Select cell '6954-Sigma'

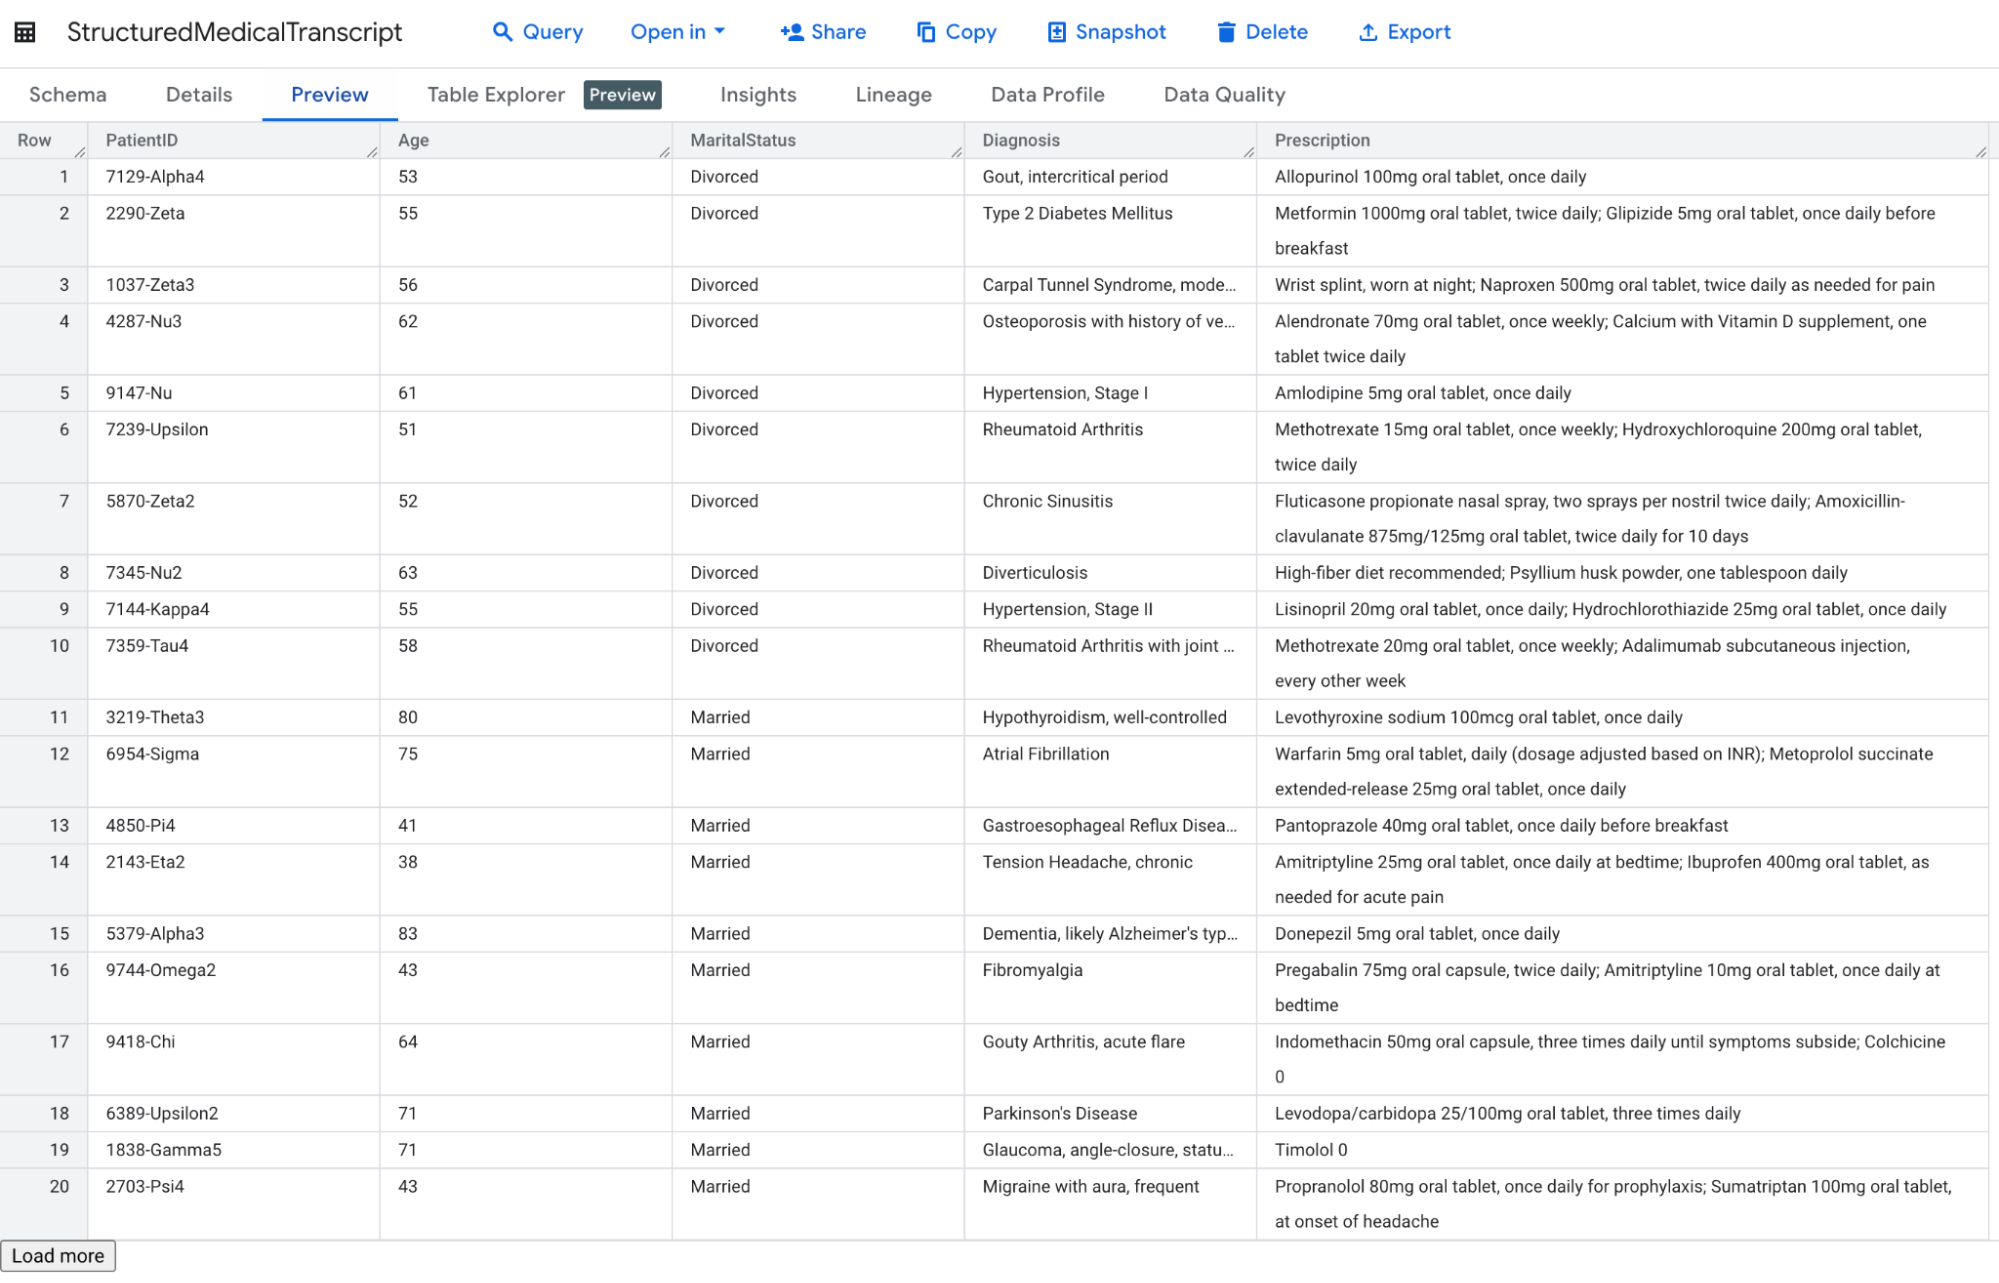[234, 771]
